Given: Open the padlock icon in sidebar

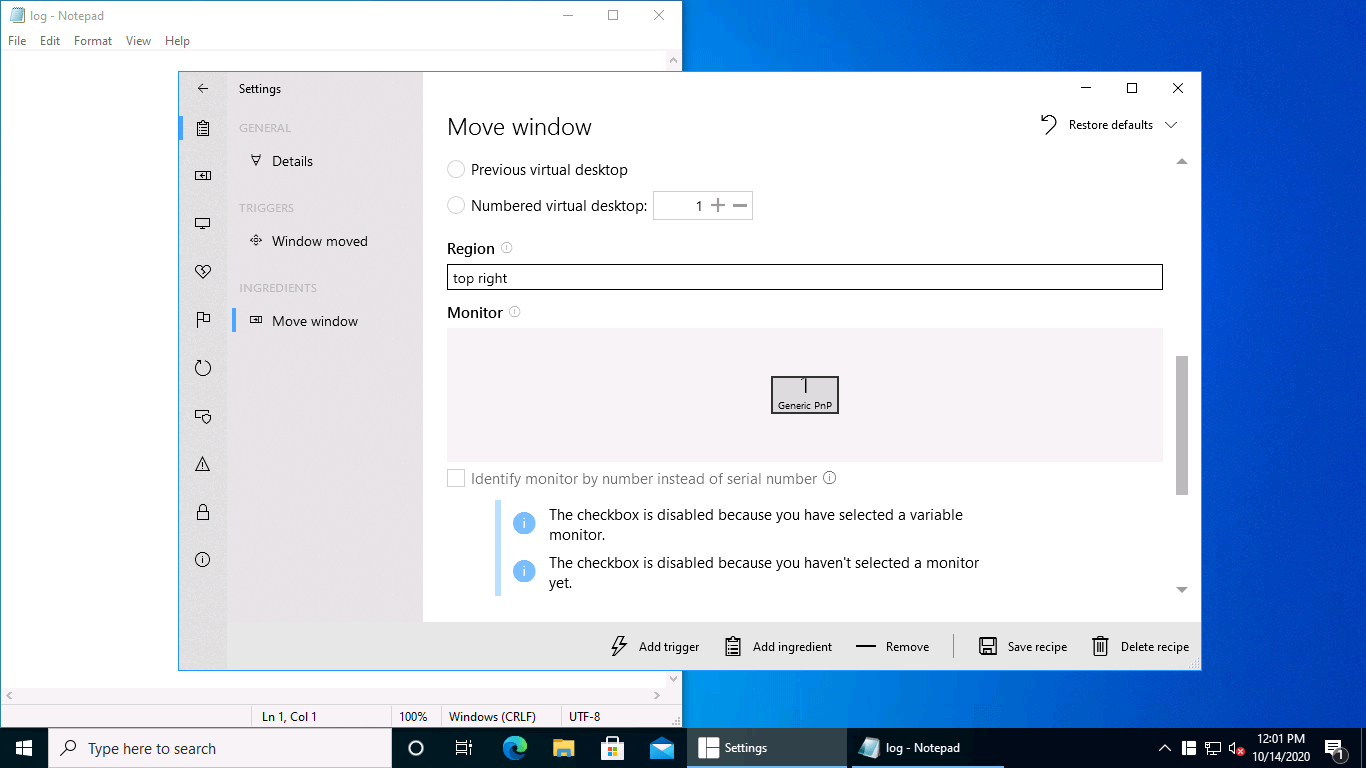Looking at the screenshot, I should 203,512.
